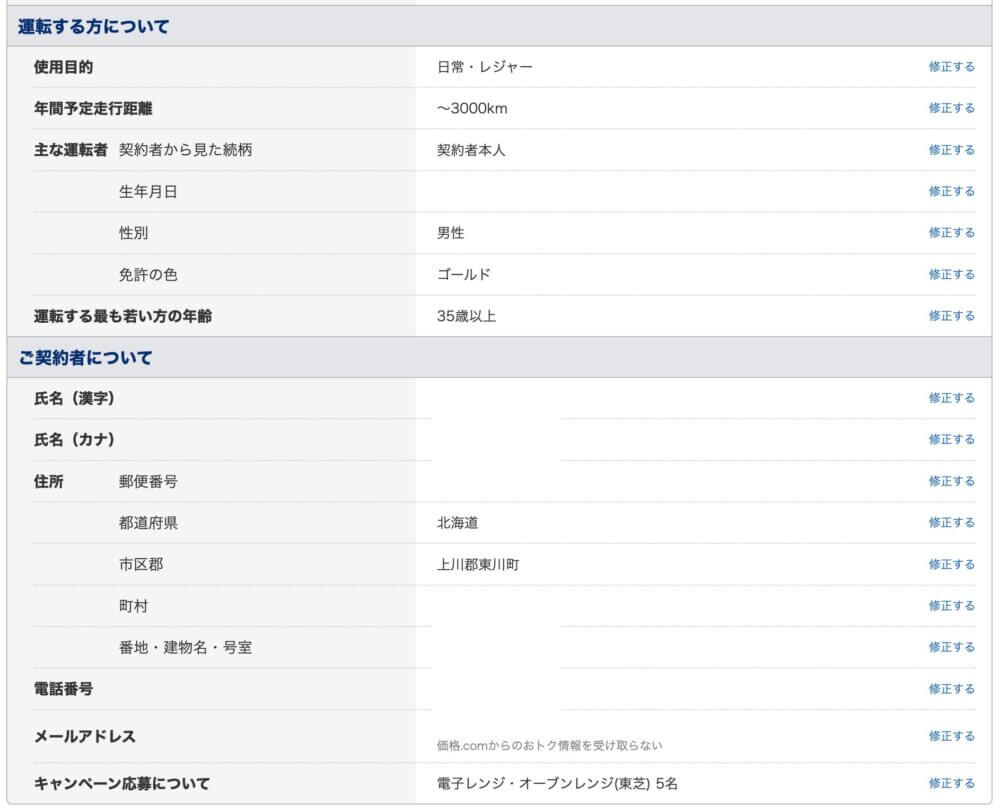This screenshot has height=812, width=1000.
Task: Click the 価格.comからのおトク情報を受け取らない text
Action: (549, 745)
